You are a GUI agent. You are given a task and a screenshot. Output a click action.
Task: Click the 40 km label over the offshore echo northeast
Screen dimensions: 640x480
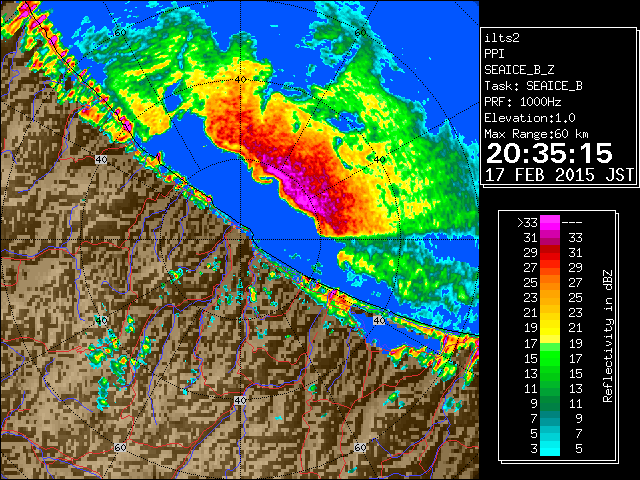pos(379,160)
